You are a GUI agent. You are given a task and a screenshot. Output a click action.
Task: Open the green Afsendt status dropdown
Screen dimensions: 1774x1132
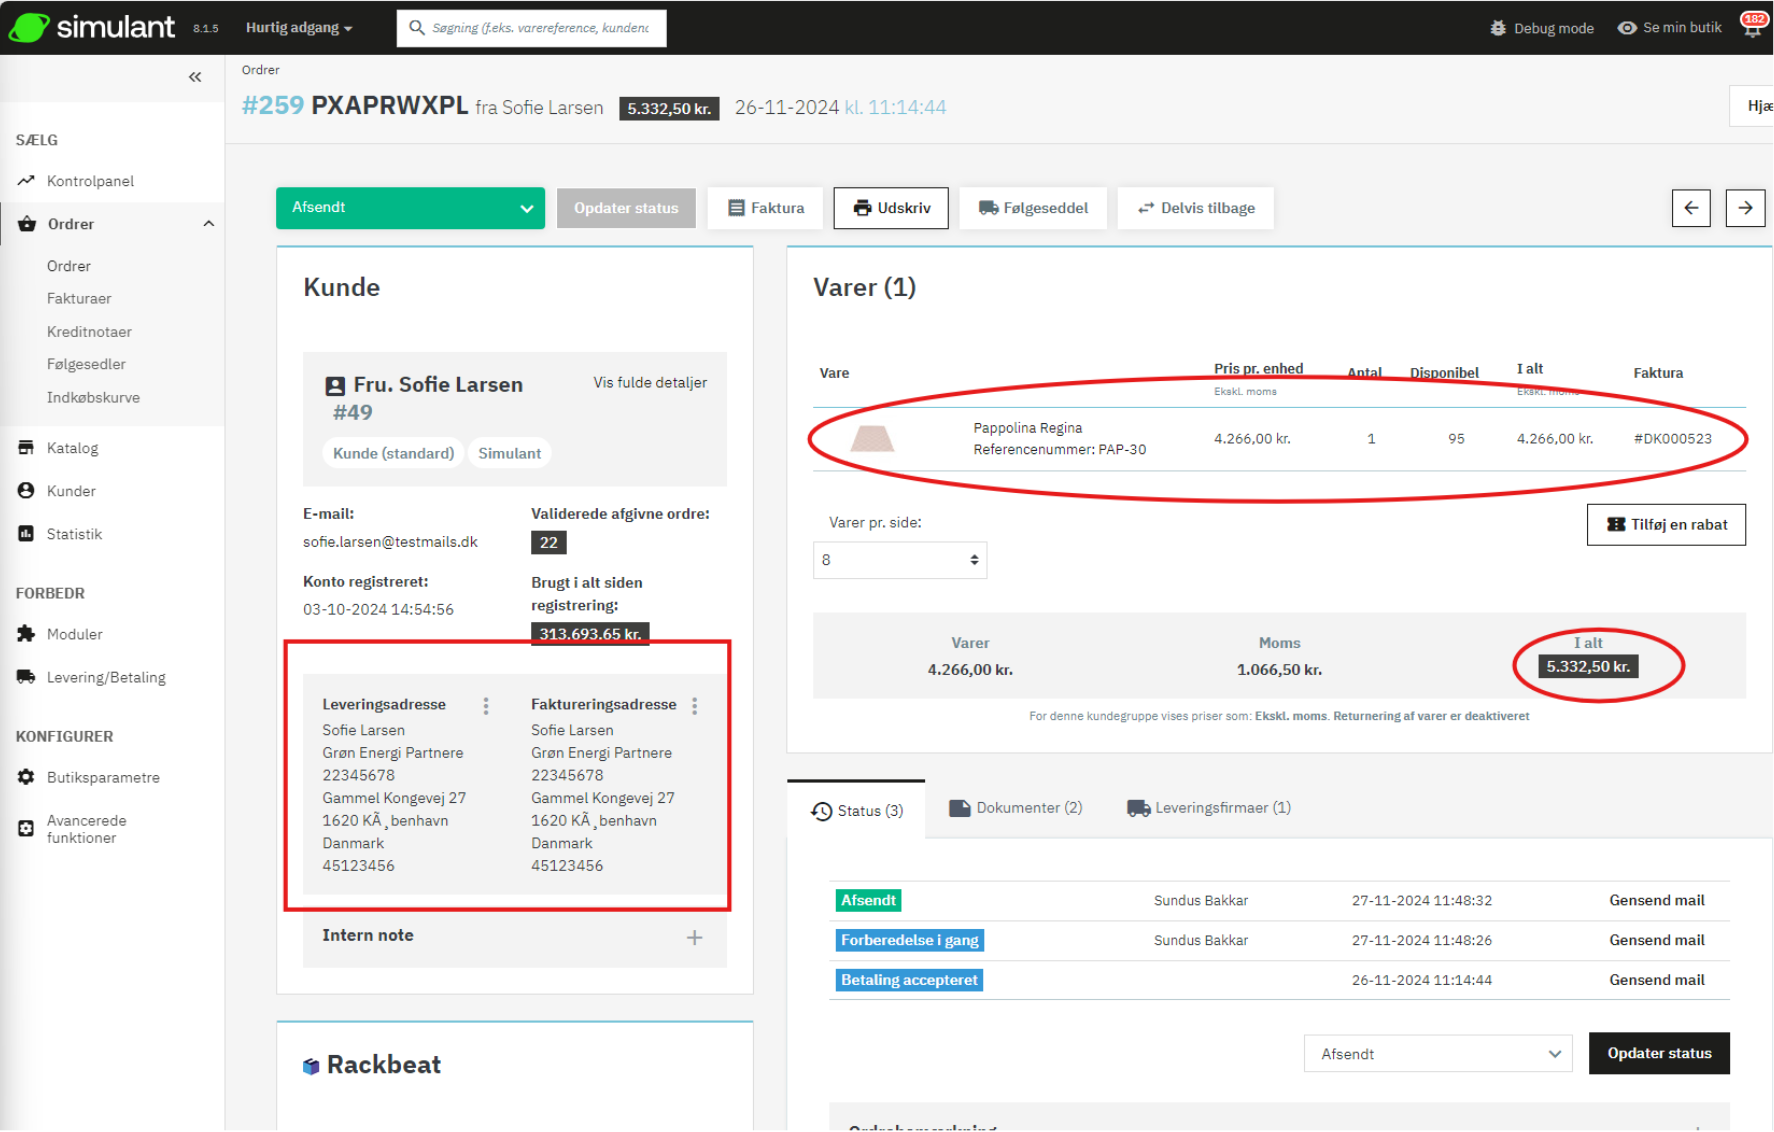pos(410,208)
